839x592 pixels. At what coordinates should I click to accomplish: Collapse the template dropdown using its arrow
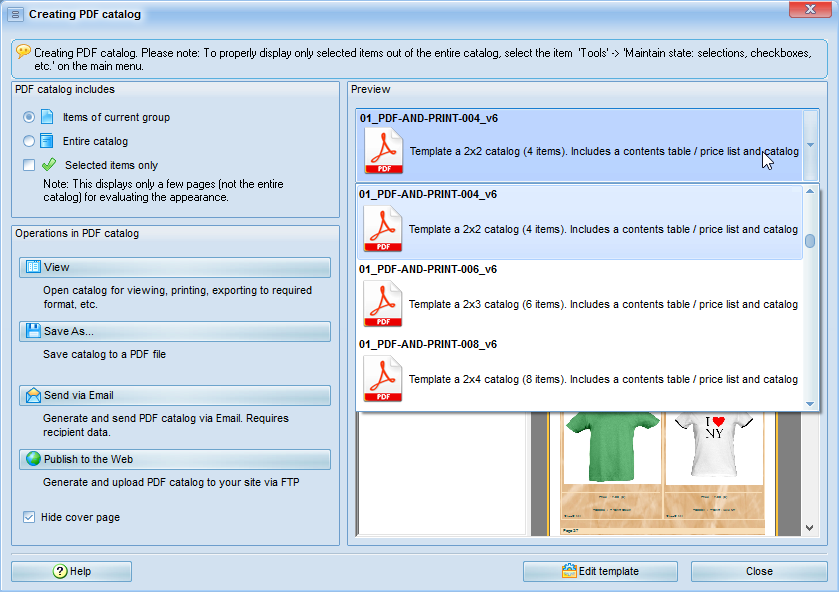811,145
